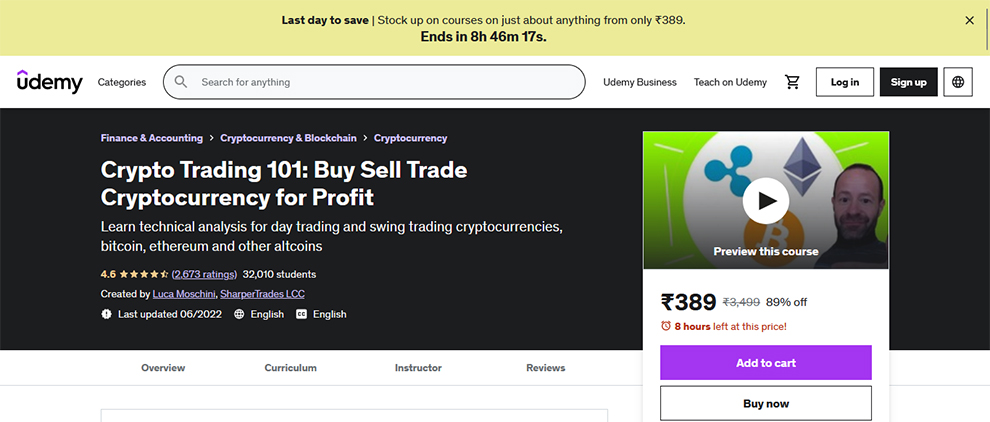The width and height of the screenshot is (990, 422).
Task: Switch to the Instructor tab
Action: click(418, 368)
